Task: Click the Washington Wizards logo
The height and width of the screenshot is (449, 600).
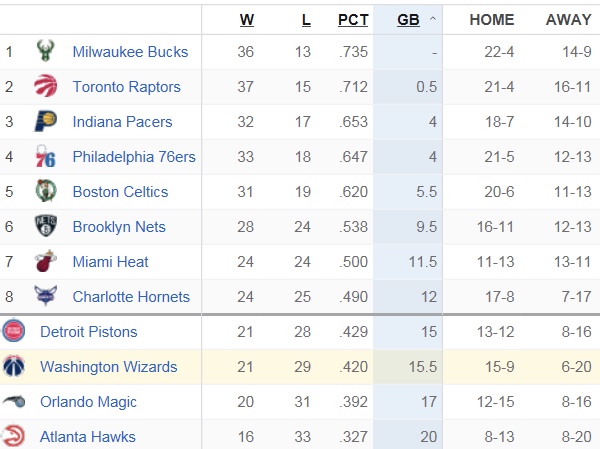Action: coord(14,367)
